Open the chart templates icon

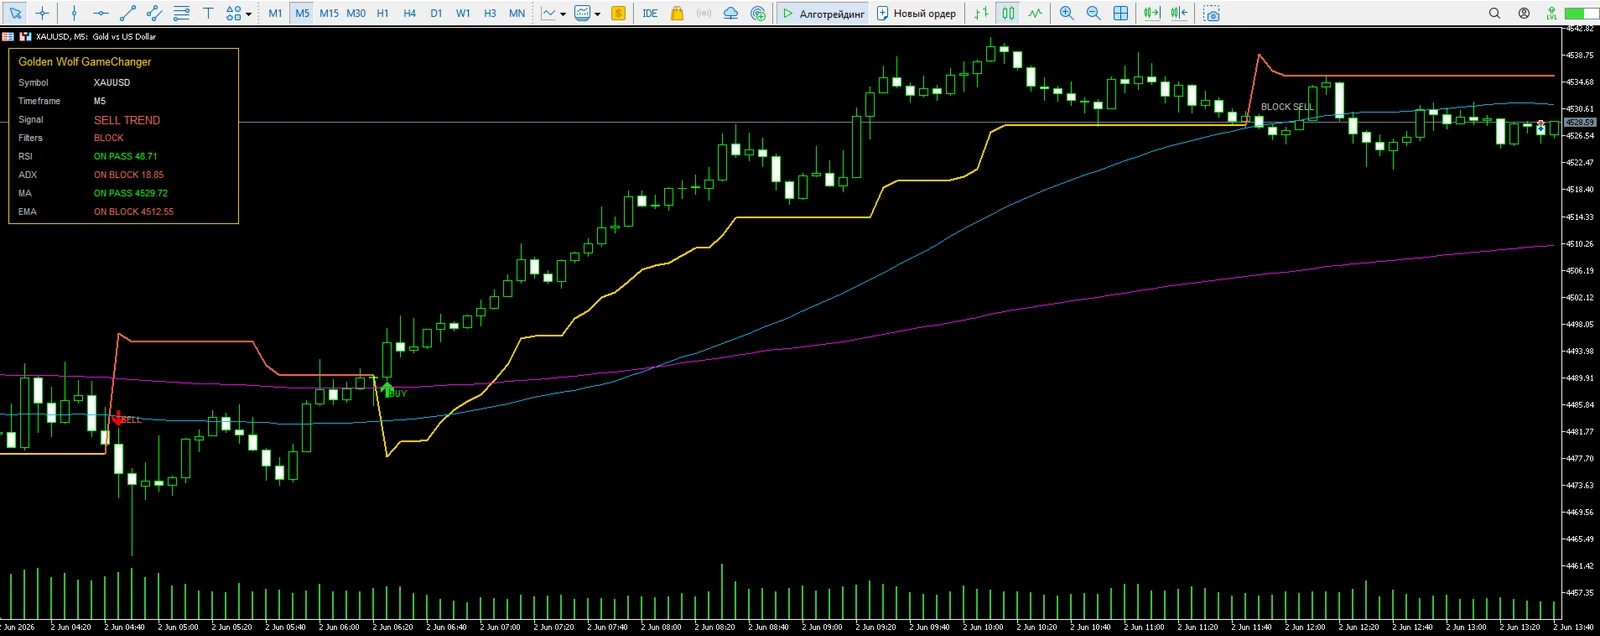[x=582, y=13]
